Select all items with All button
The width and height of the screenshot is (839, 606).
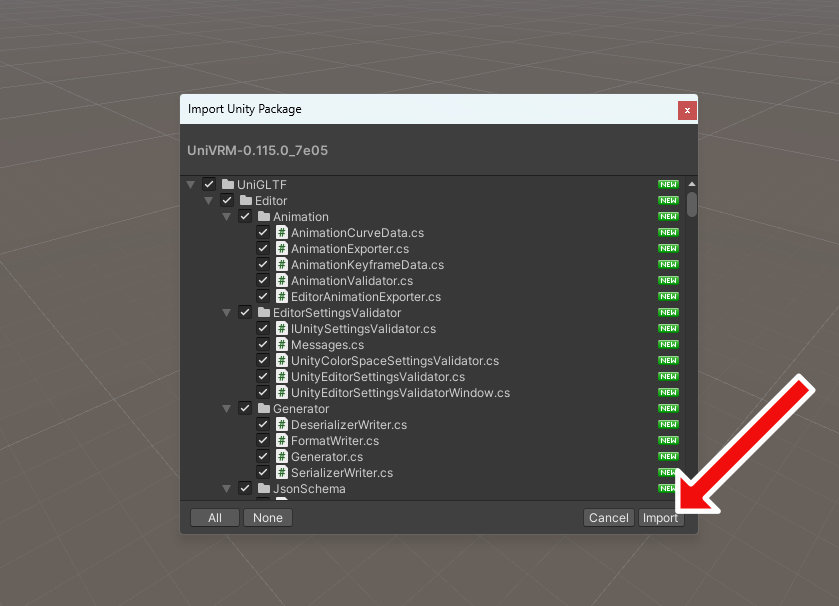(215, 518)
